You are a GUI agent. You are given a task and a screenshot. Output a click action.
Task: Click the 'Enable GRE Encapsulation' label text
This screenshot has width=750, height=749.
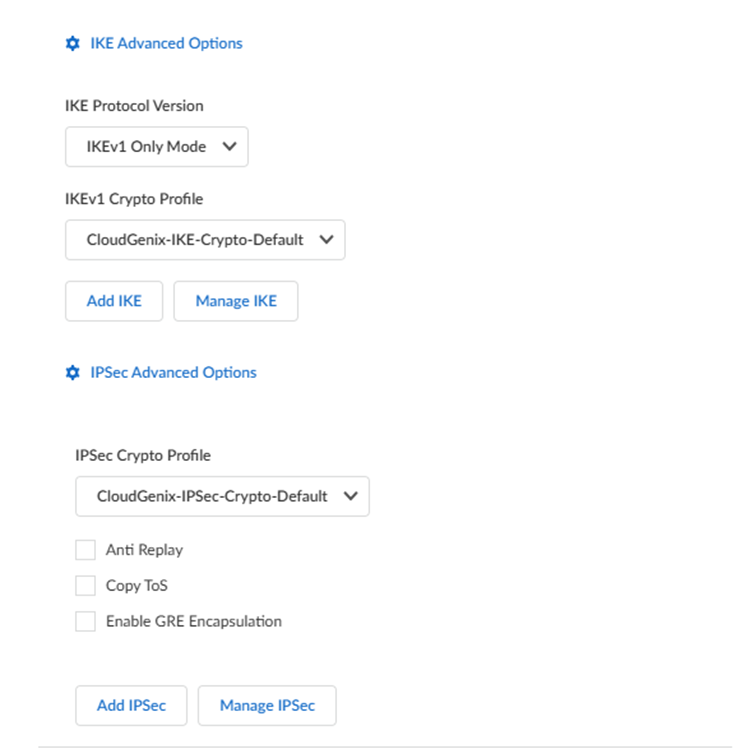tap(194, 622)
